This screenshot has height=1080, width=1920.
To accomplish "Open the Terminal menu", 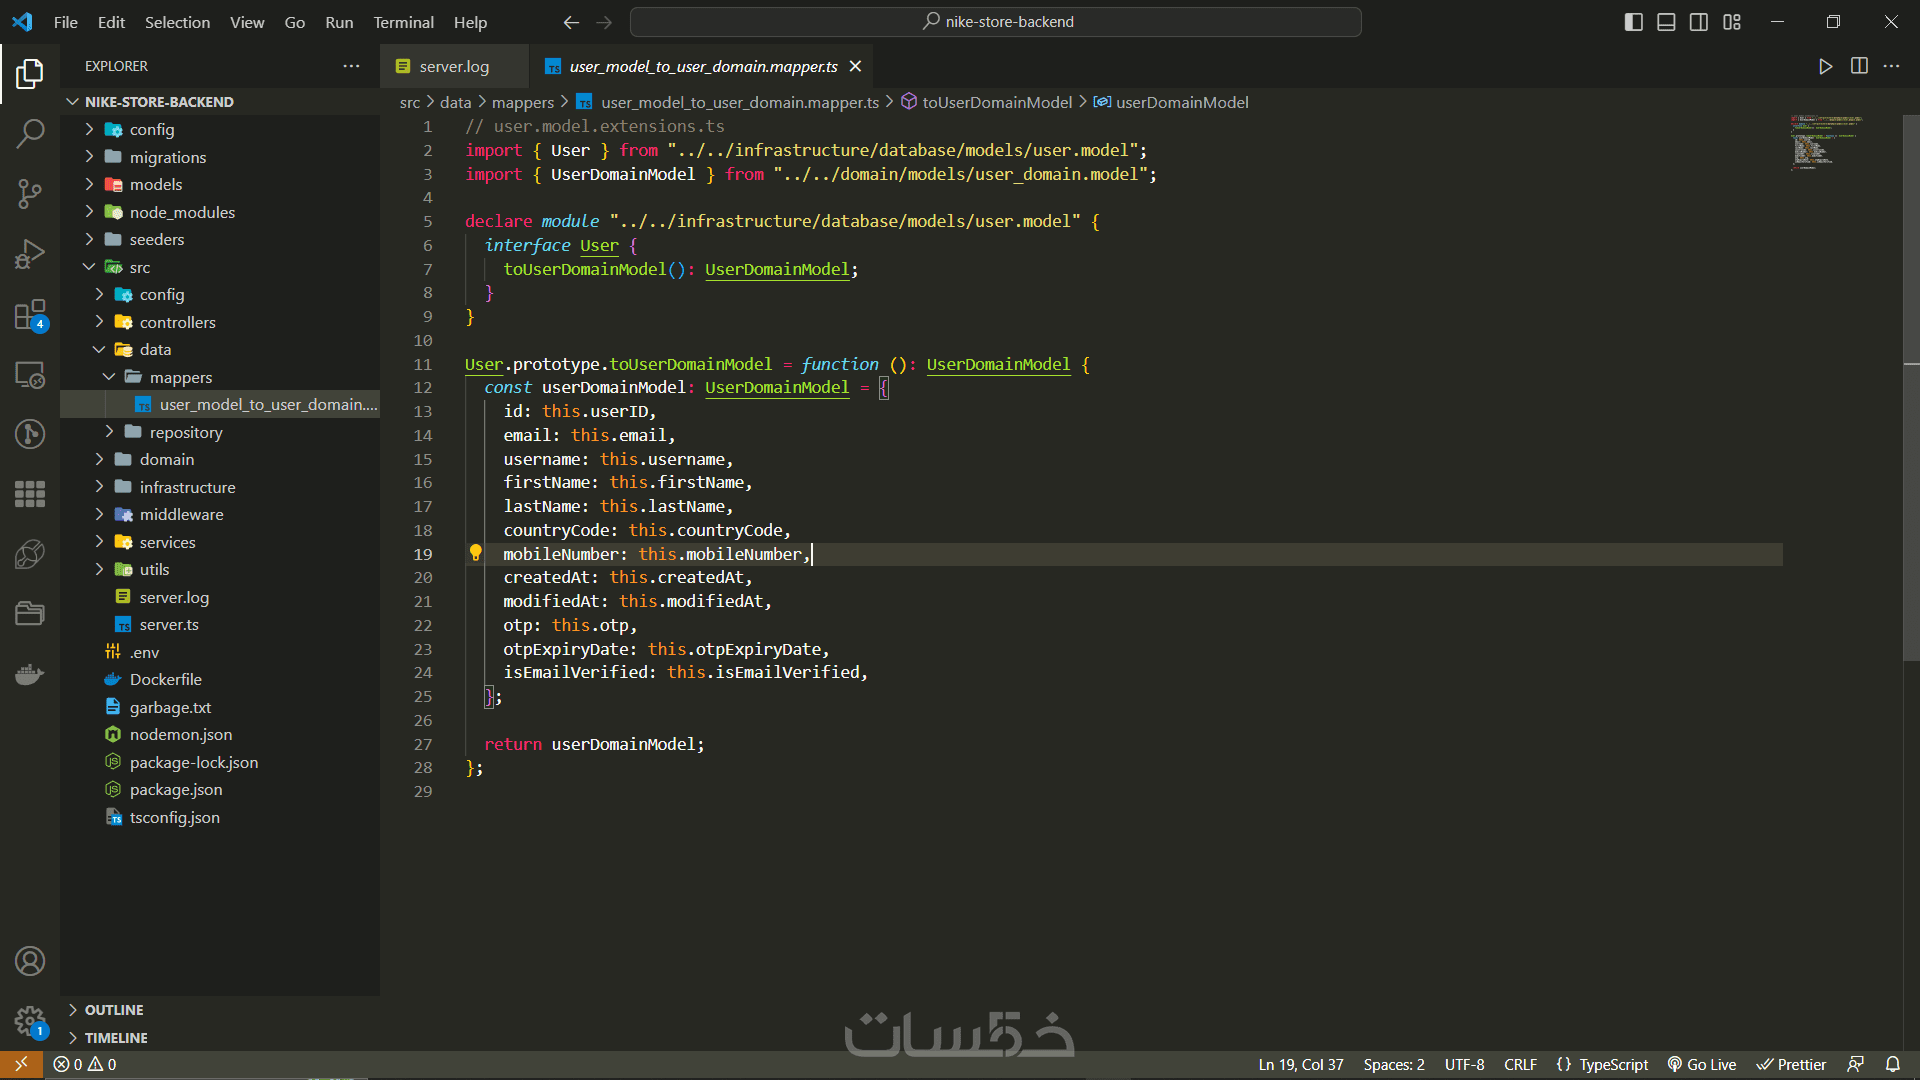I will (x=403, y=22).
